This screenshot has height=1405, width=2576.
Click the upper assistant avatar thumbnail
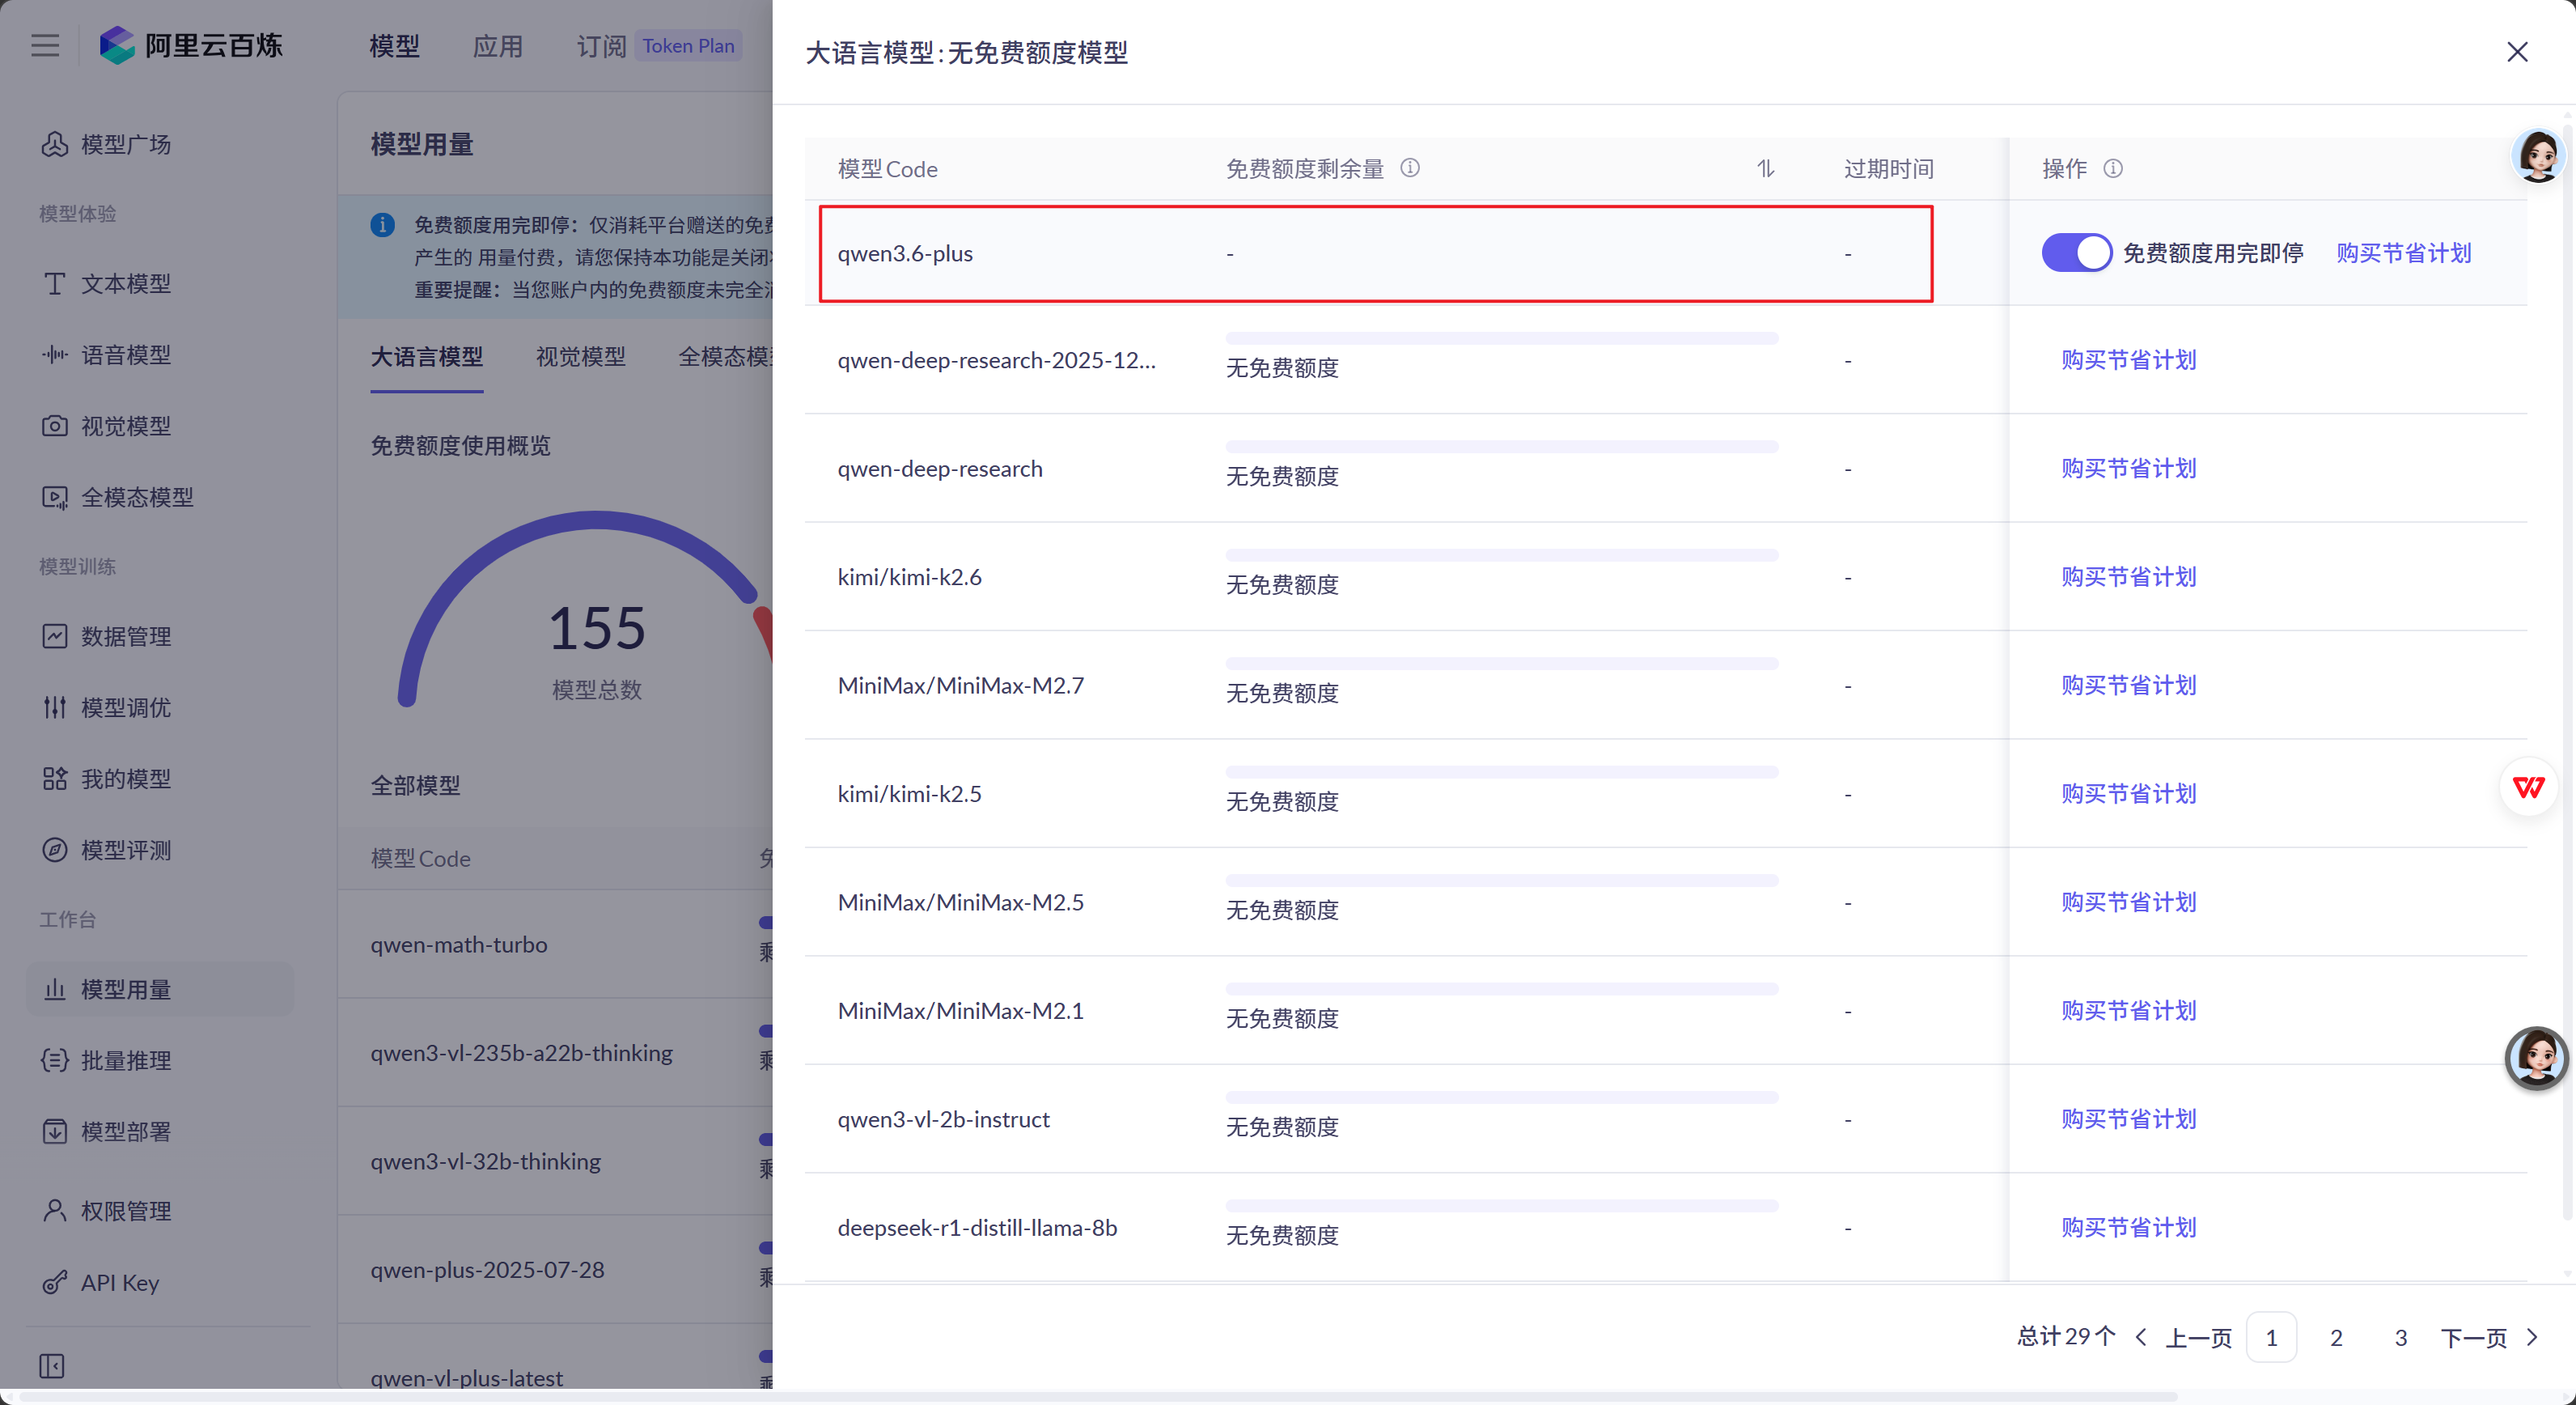[x=2538, y=155]
